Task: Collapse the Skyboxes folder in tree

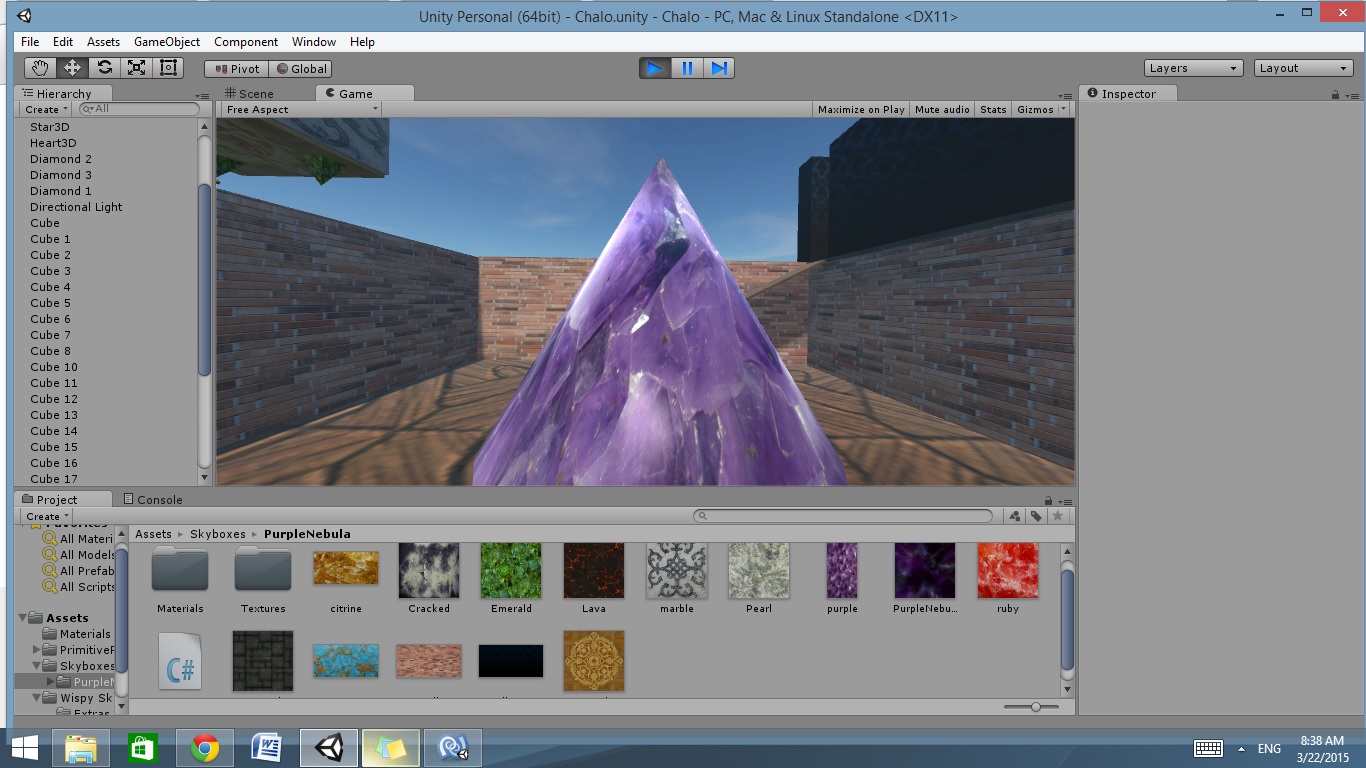Action: tap(37, 666)
